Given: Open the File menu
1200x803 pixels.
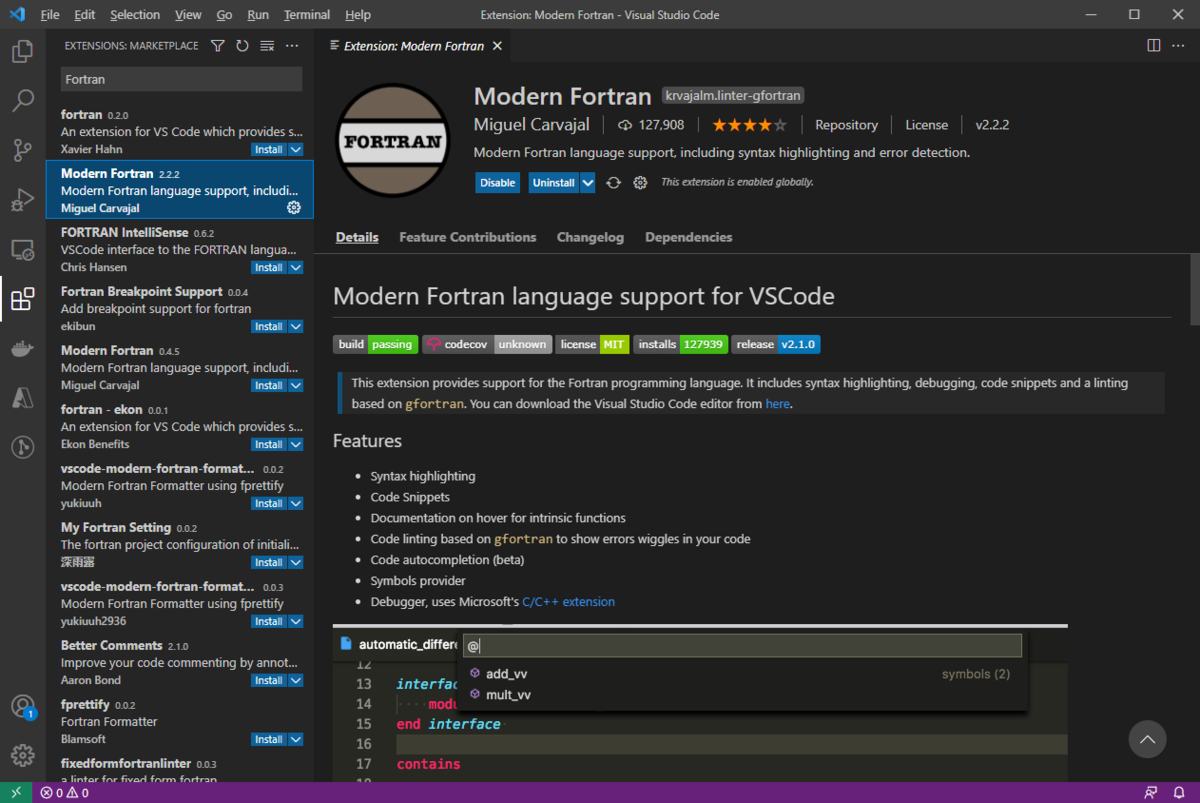Looking at the screenshot, I should 50,15.
